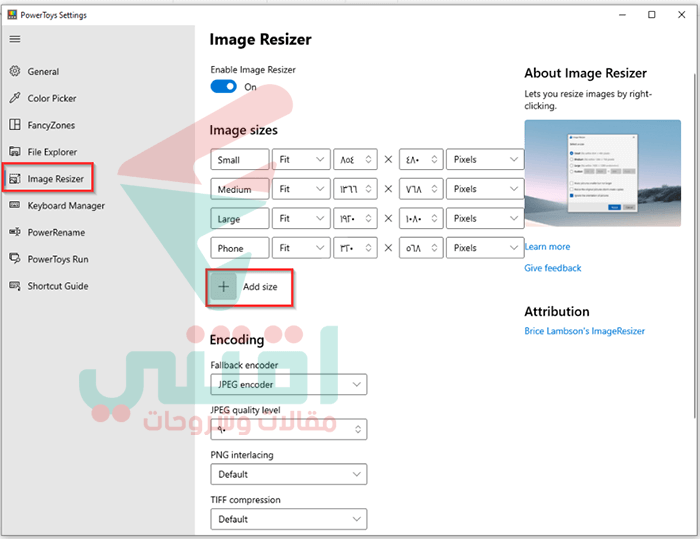Open Fit dropdown for Medium size
The image size is (700, 539).
coord(301,189)
